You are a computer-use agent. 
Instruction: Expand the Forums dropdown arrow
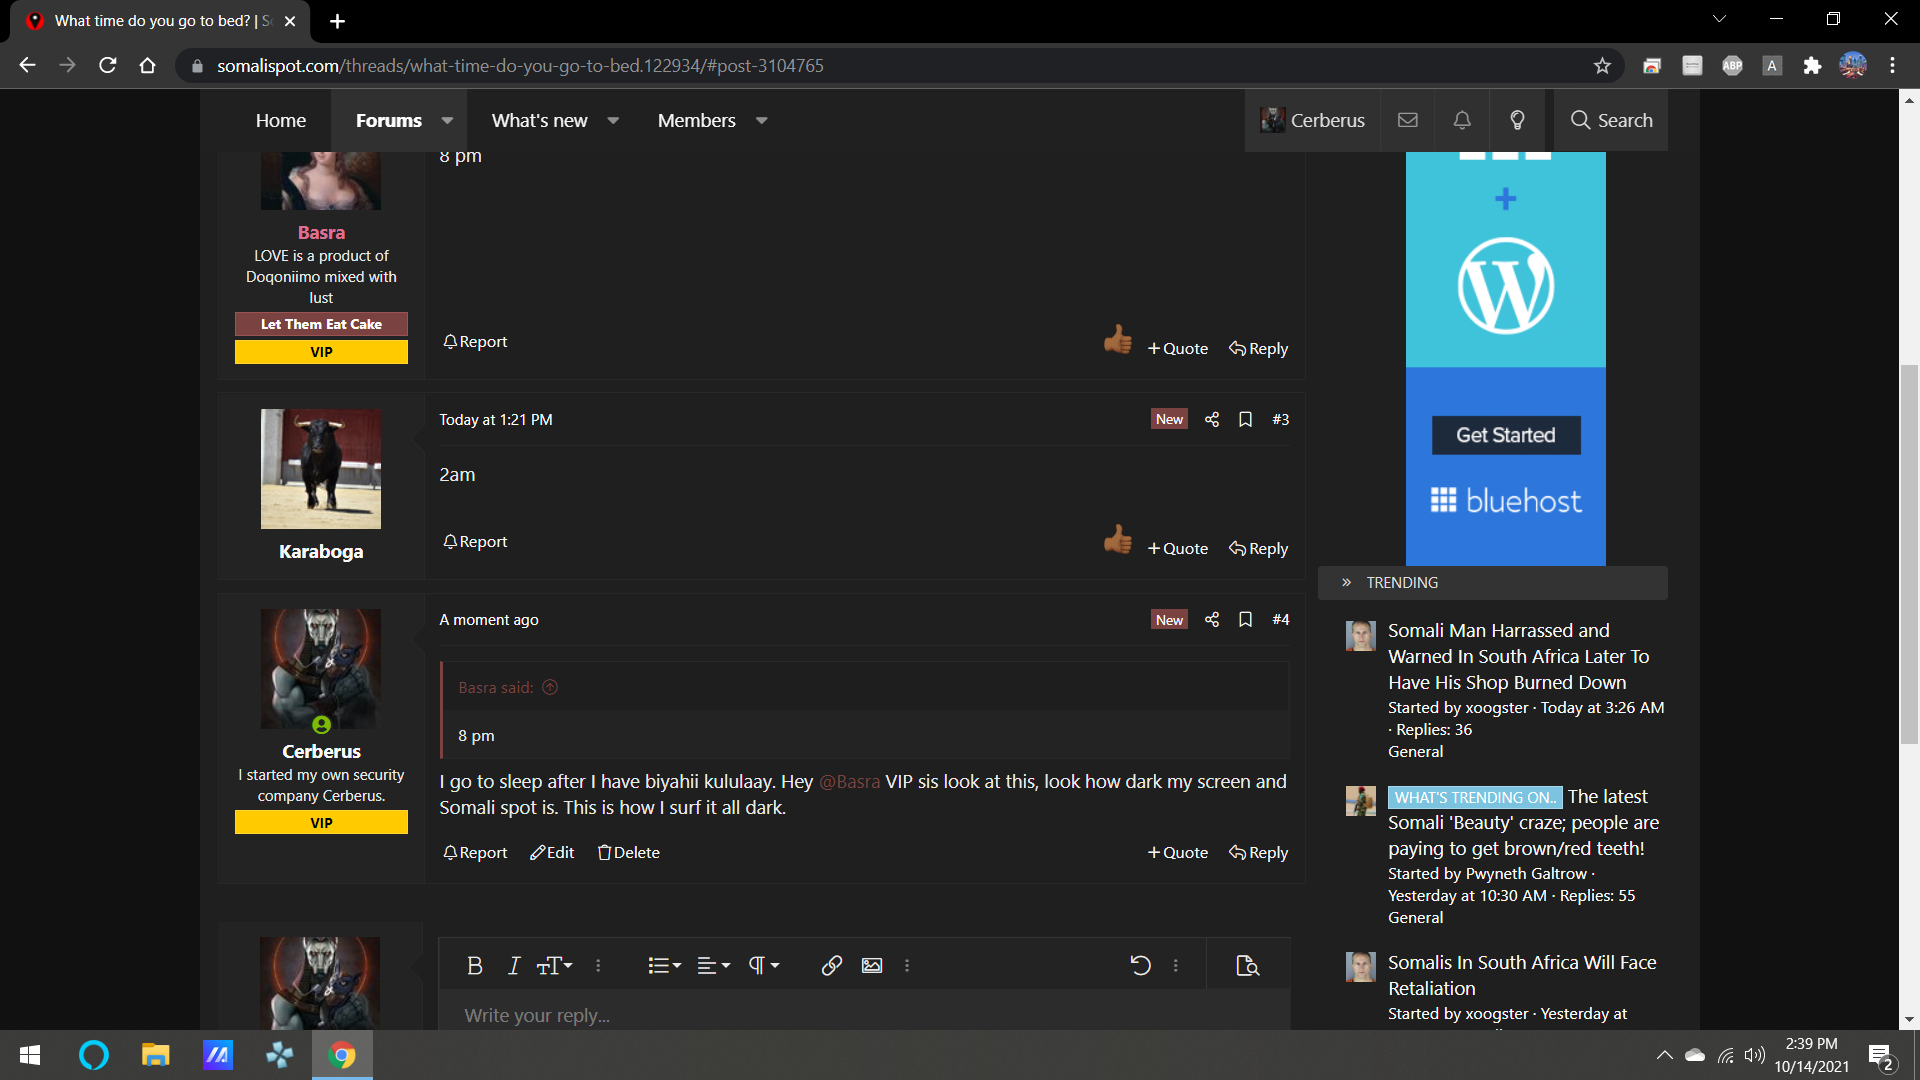447,120
